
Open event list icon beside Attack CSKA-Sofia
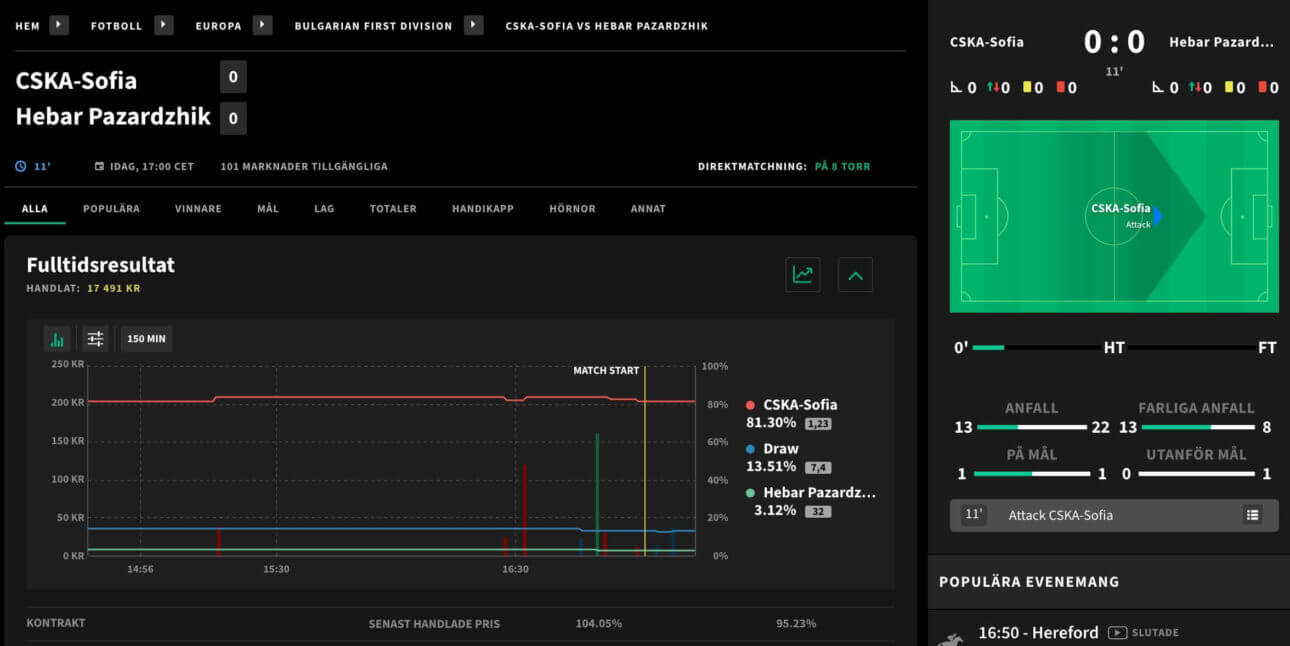1252,515
